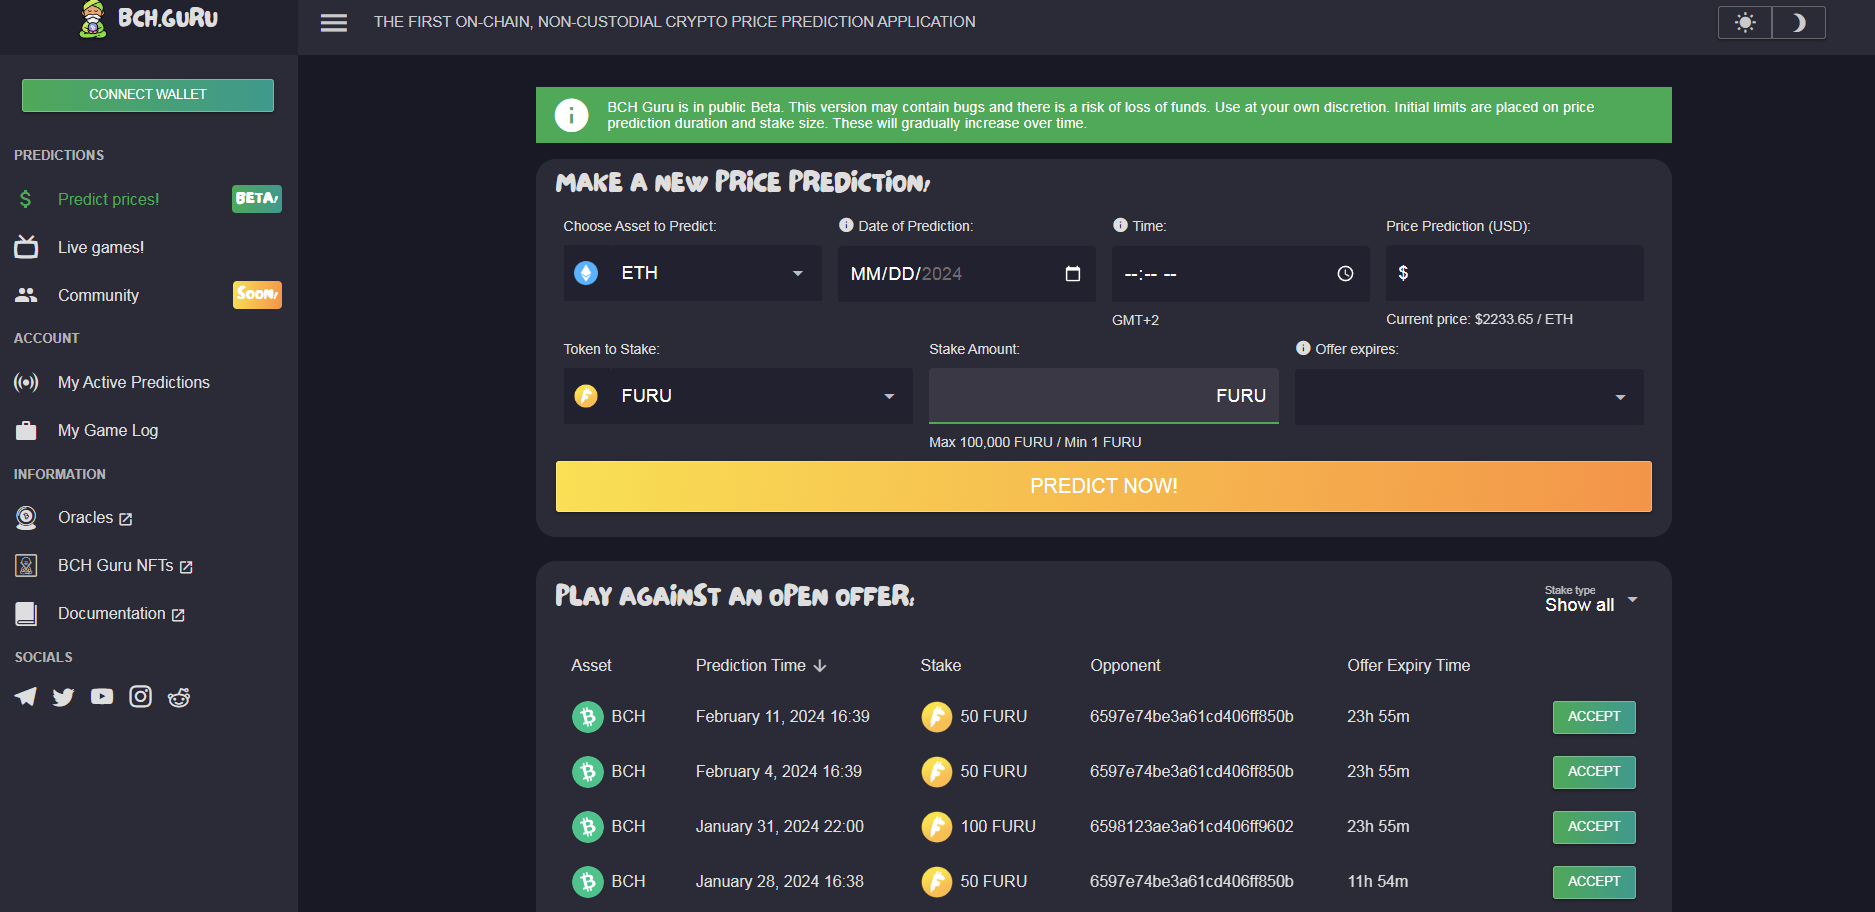Screen dimensions: 1875x912
Task: Click the Stake Amount input field
Action: pos(1104,396)
